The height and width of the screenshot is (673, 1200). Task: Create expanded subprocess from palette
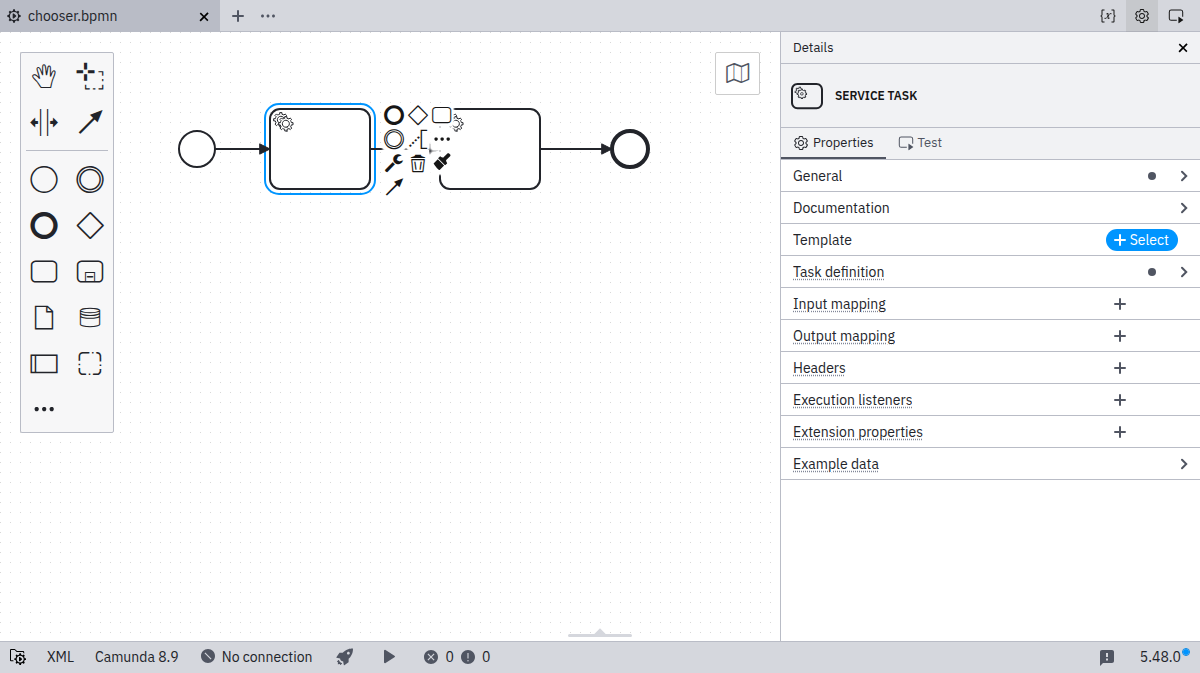point(90,272)
